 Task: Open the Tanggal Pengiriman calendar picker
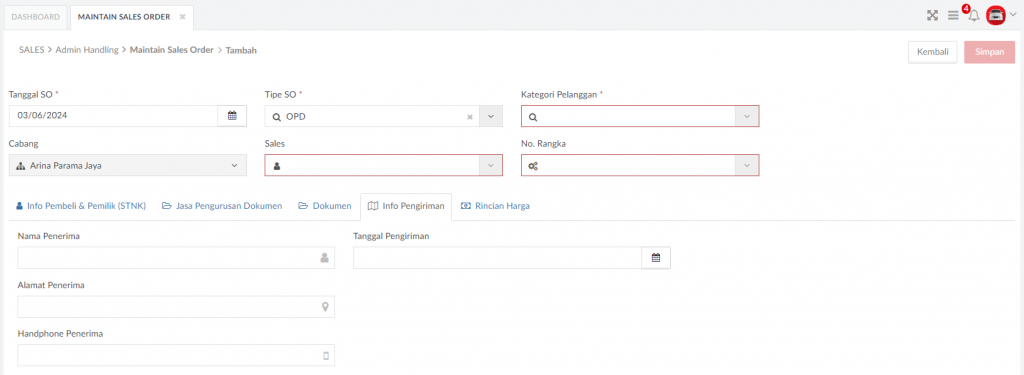coord(656,258)
